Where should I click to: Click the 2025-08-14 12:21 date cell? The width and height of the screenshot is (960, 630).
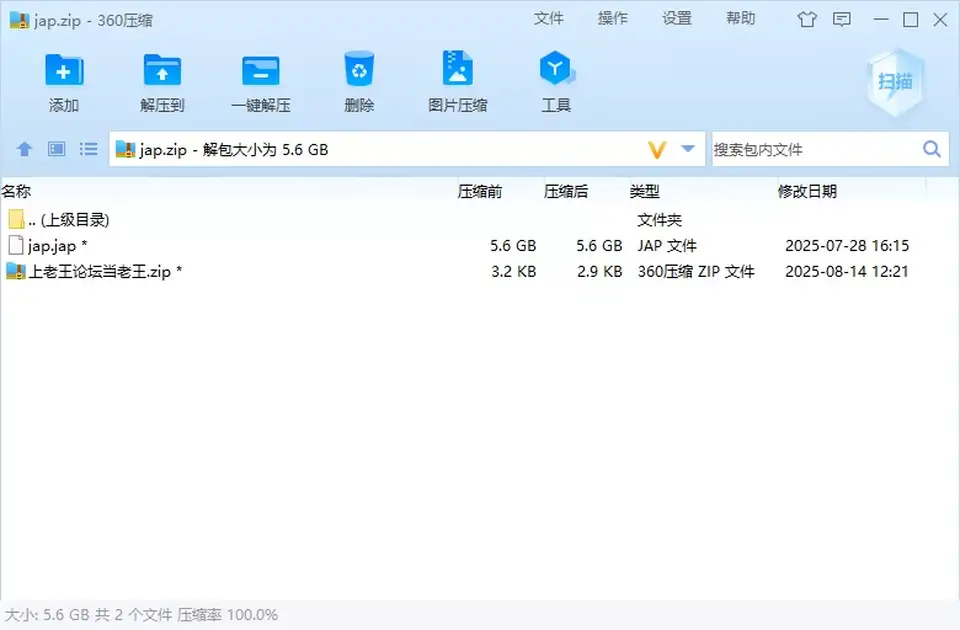coord(847,272)
